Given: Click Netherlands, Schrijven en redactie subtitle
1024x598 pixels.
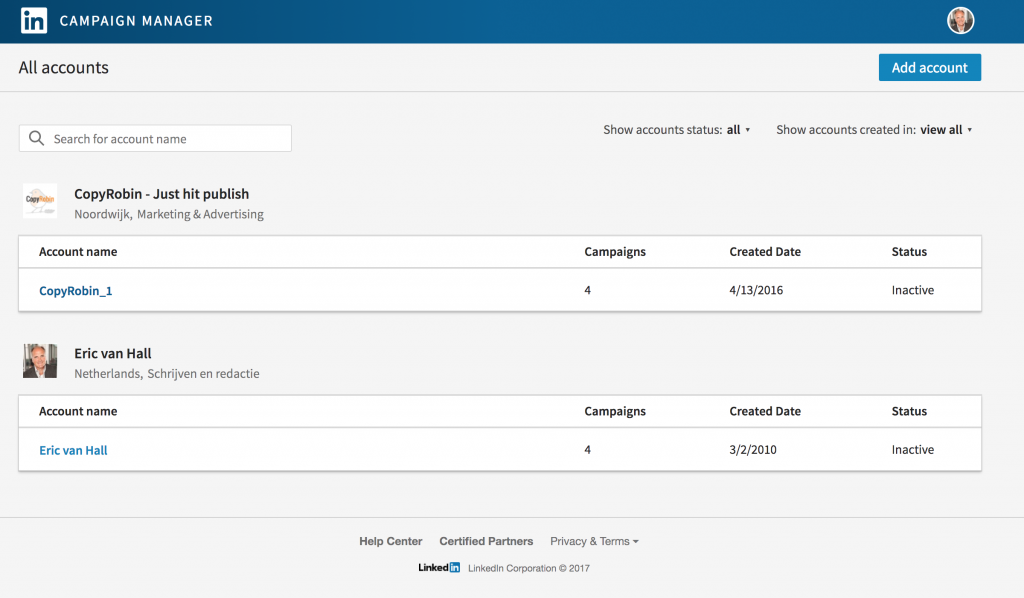Looking at the screenshot, I should click(x=167, y=373).
